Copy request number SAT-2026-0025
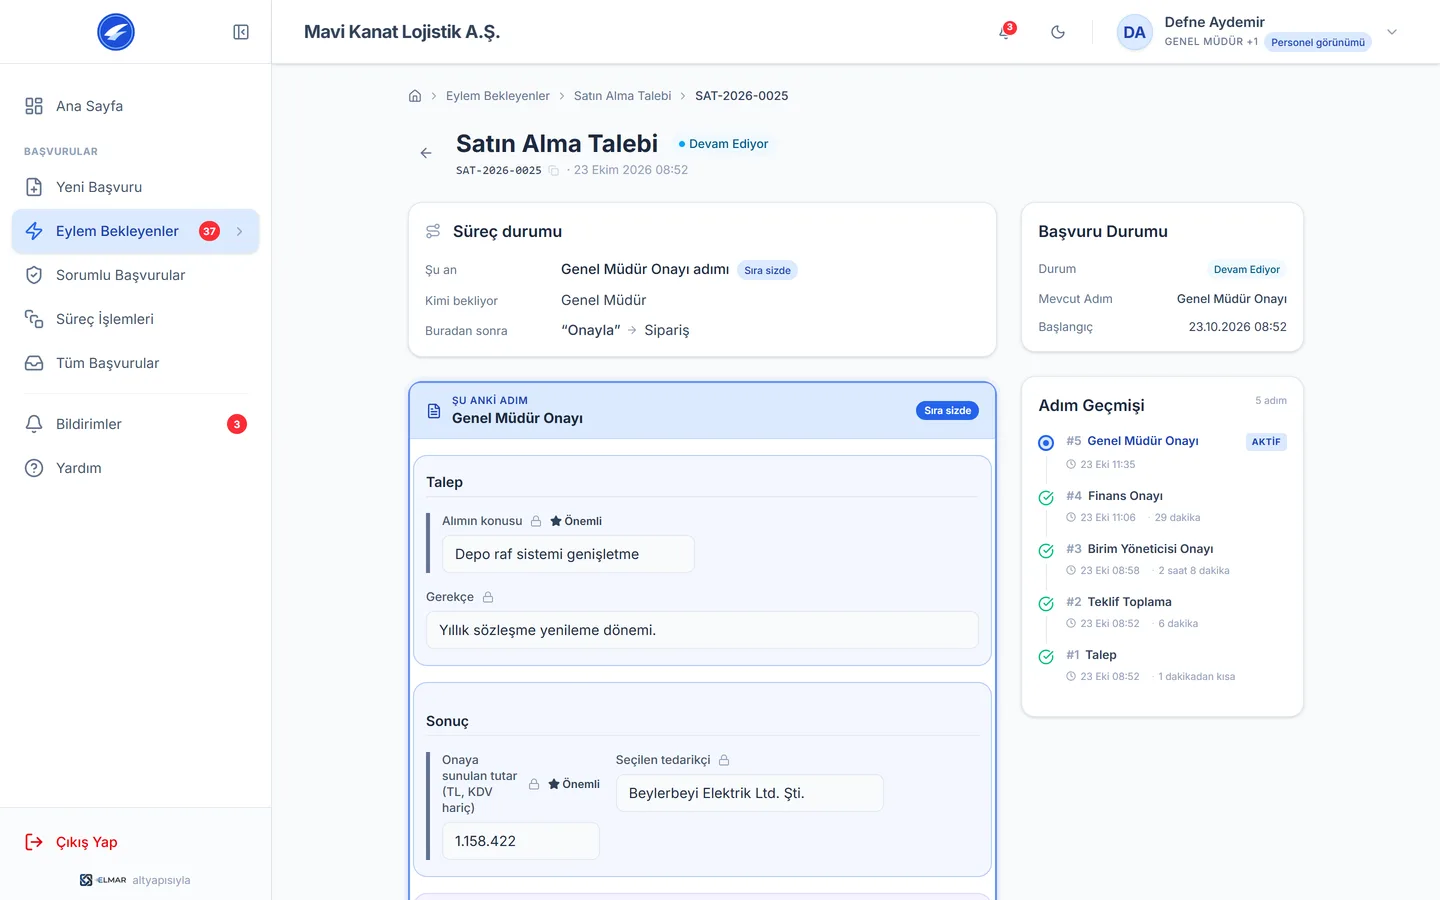 (553, 171)
